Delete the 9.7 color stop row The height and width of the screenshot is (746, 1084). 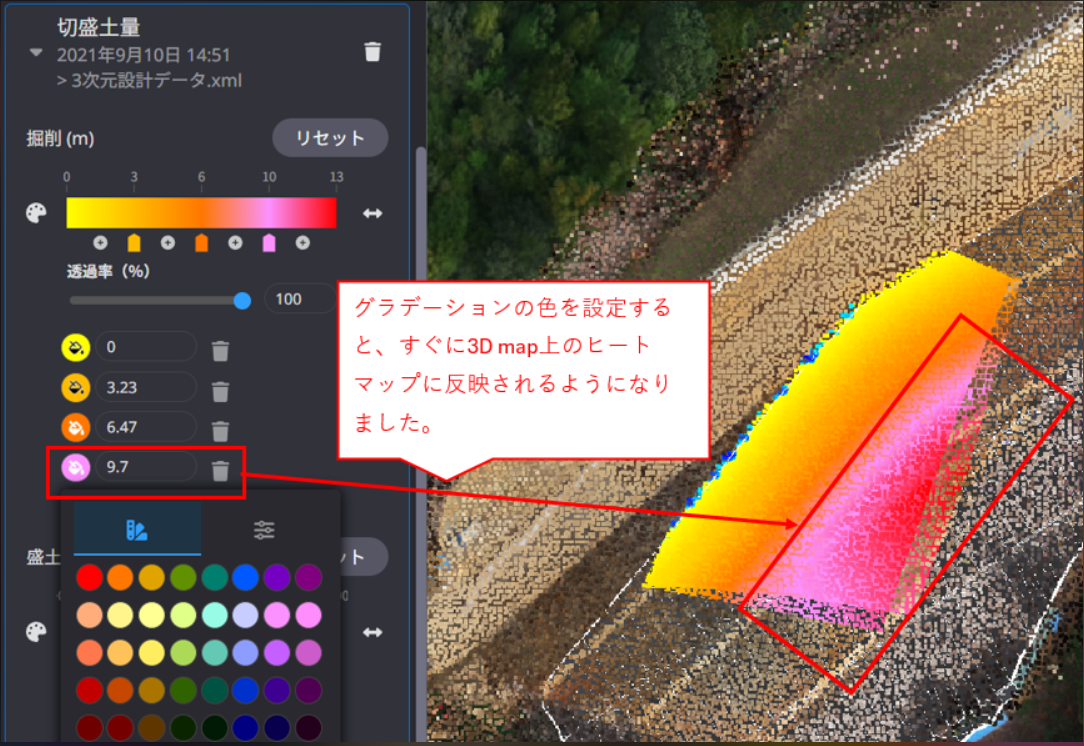point(221,469)
